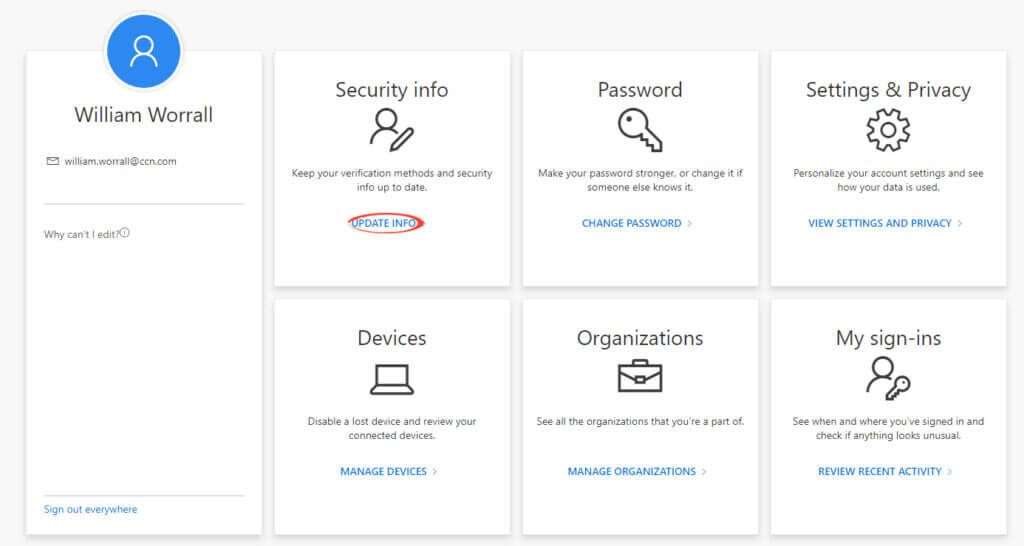This screenshot has height=546, width=1024.
Task: Open the MANAGE DEVICES link
Action: pyautogui.click(x=383, y=472)
